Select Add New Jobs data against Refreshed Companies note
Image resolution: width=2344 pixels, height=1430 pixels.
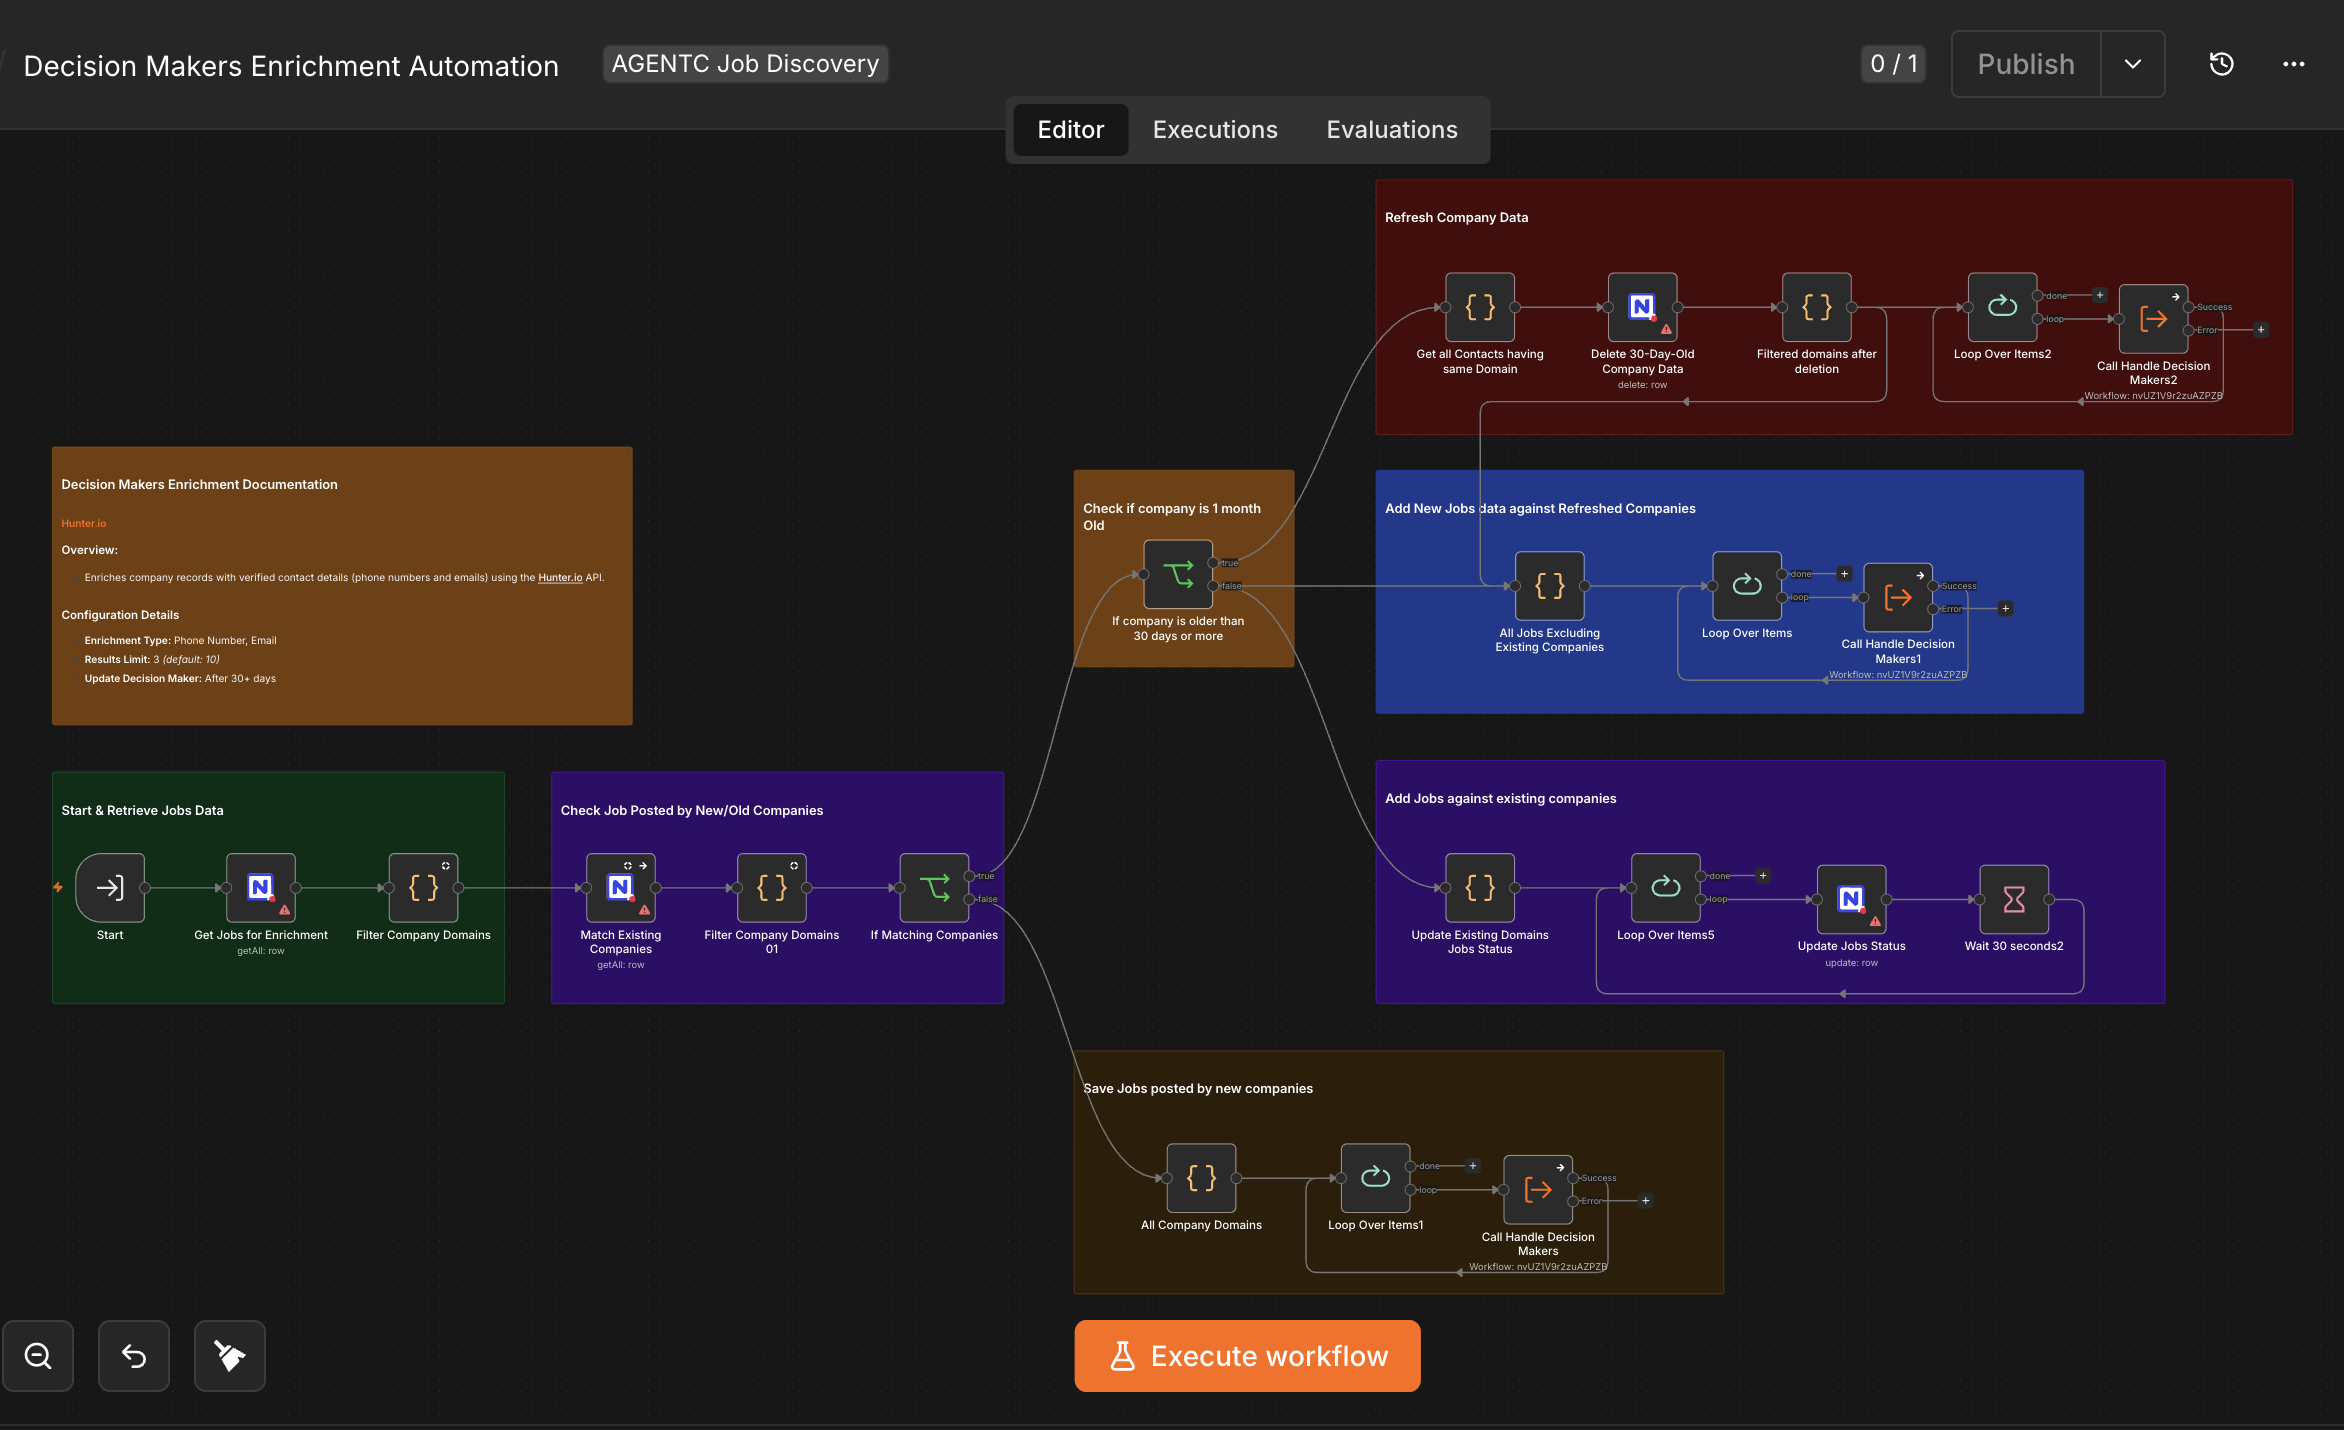tap(1540, 508)
